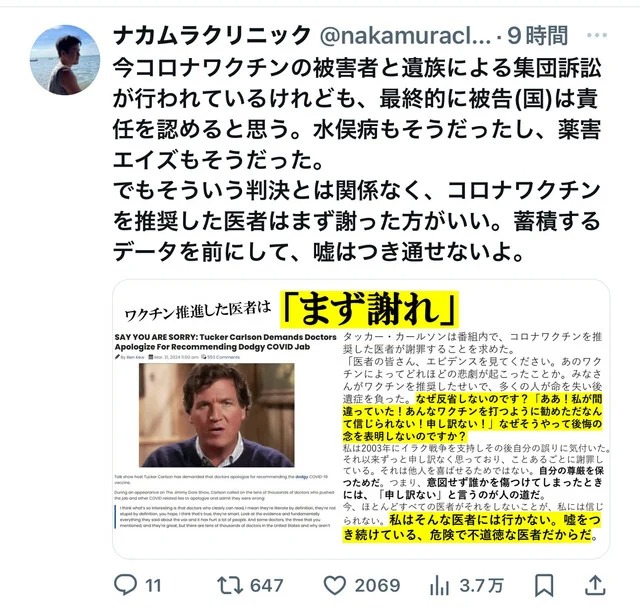This screenshot has width=640, height=610.
Task: Open view analytics bar chart icon
Action: 440,585
